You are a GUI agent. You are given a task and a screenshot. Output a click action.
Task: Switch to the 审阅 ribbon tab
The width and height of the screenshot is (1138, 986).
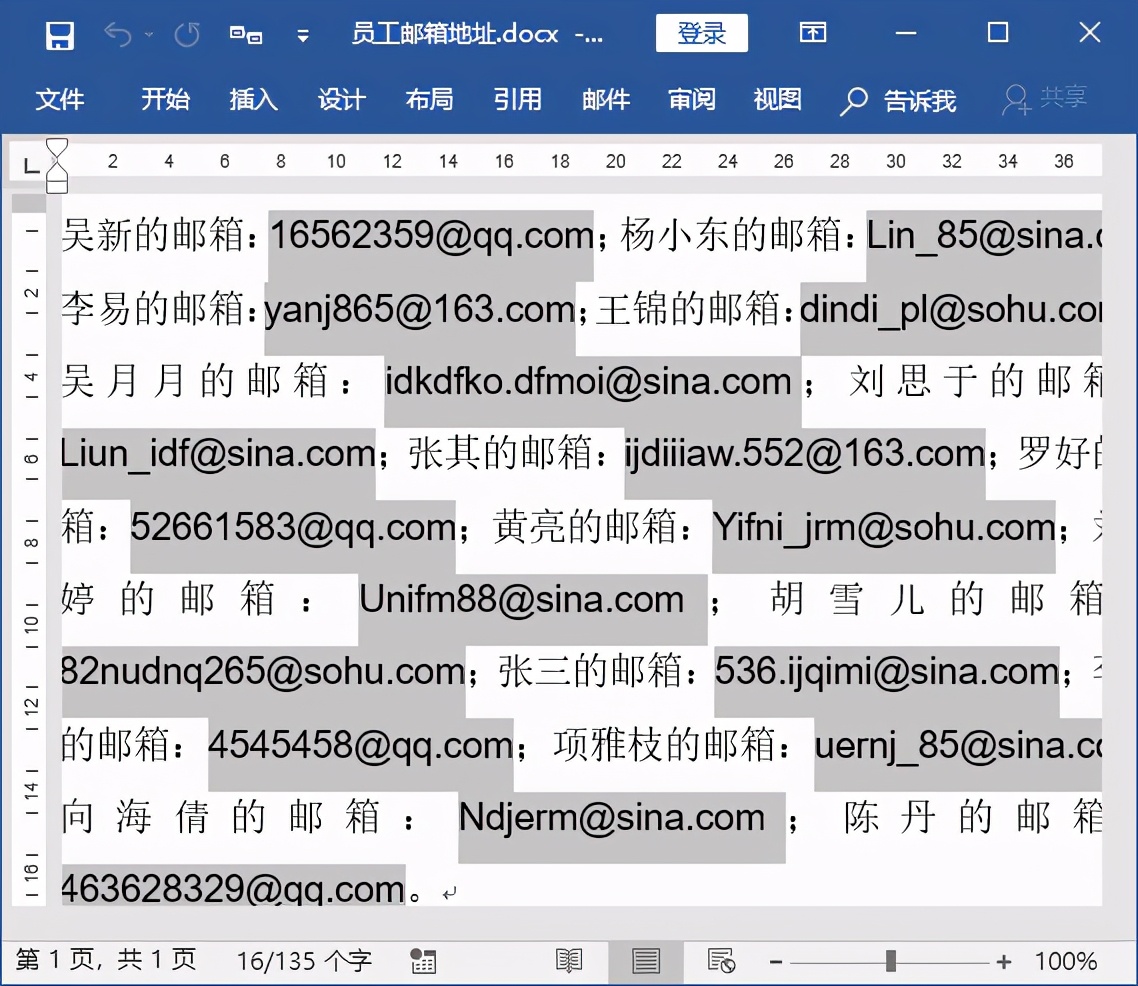pos(691,100)
